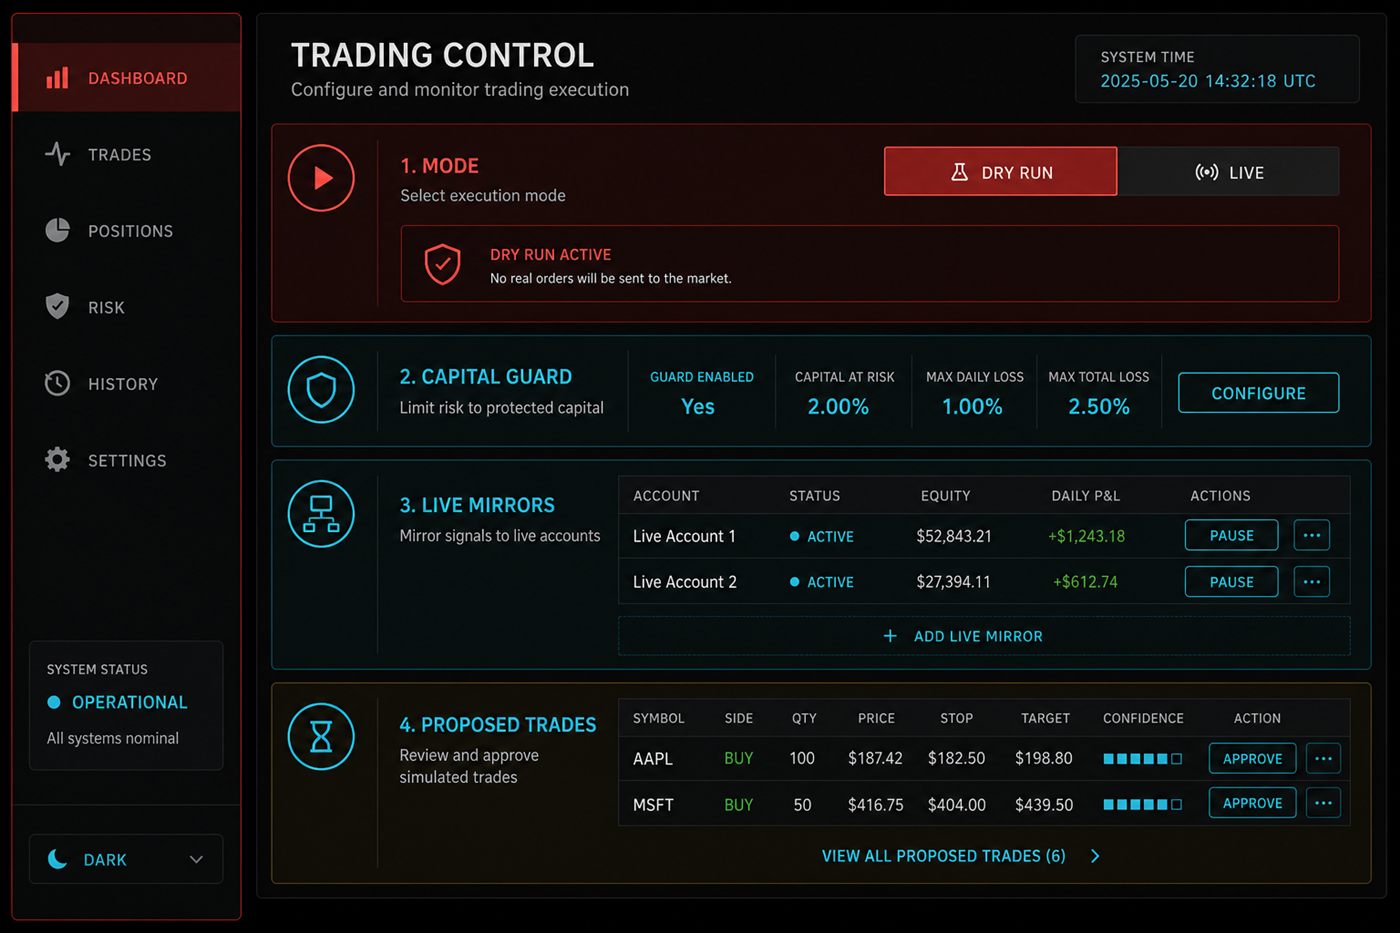Click the Proposed Trades hourglass icon
Image resolution: width=1400 pixels, height=933 pixels.
[321, 737]
